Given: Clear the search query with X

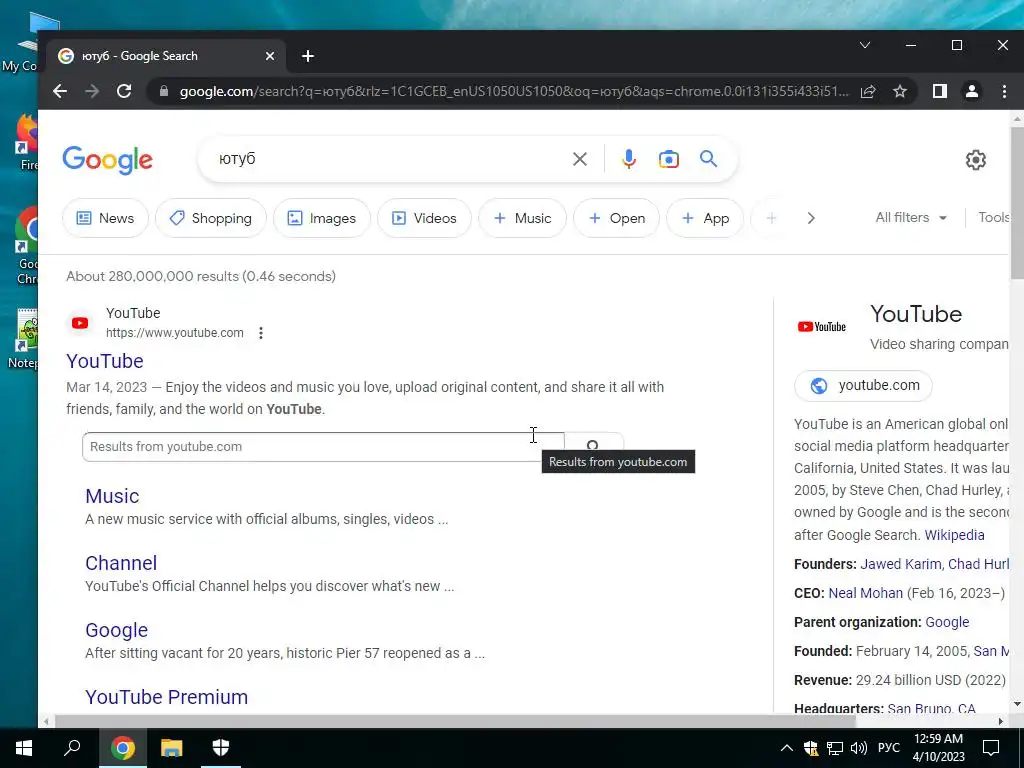Looking at the screenshot, I should pos(579,159).
